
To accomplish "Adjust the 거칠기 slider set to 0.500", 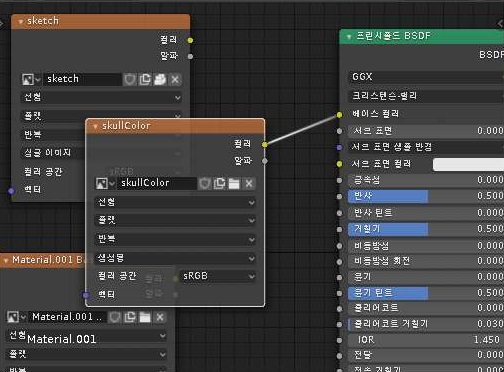I will point(426,229).
